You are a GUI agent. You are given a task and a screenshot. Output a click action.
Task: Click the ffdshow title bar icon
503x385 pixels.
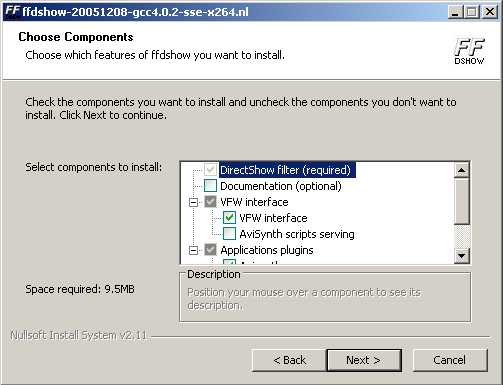12,12
